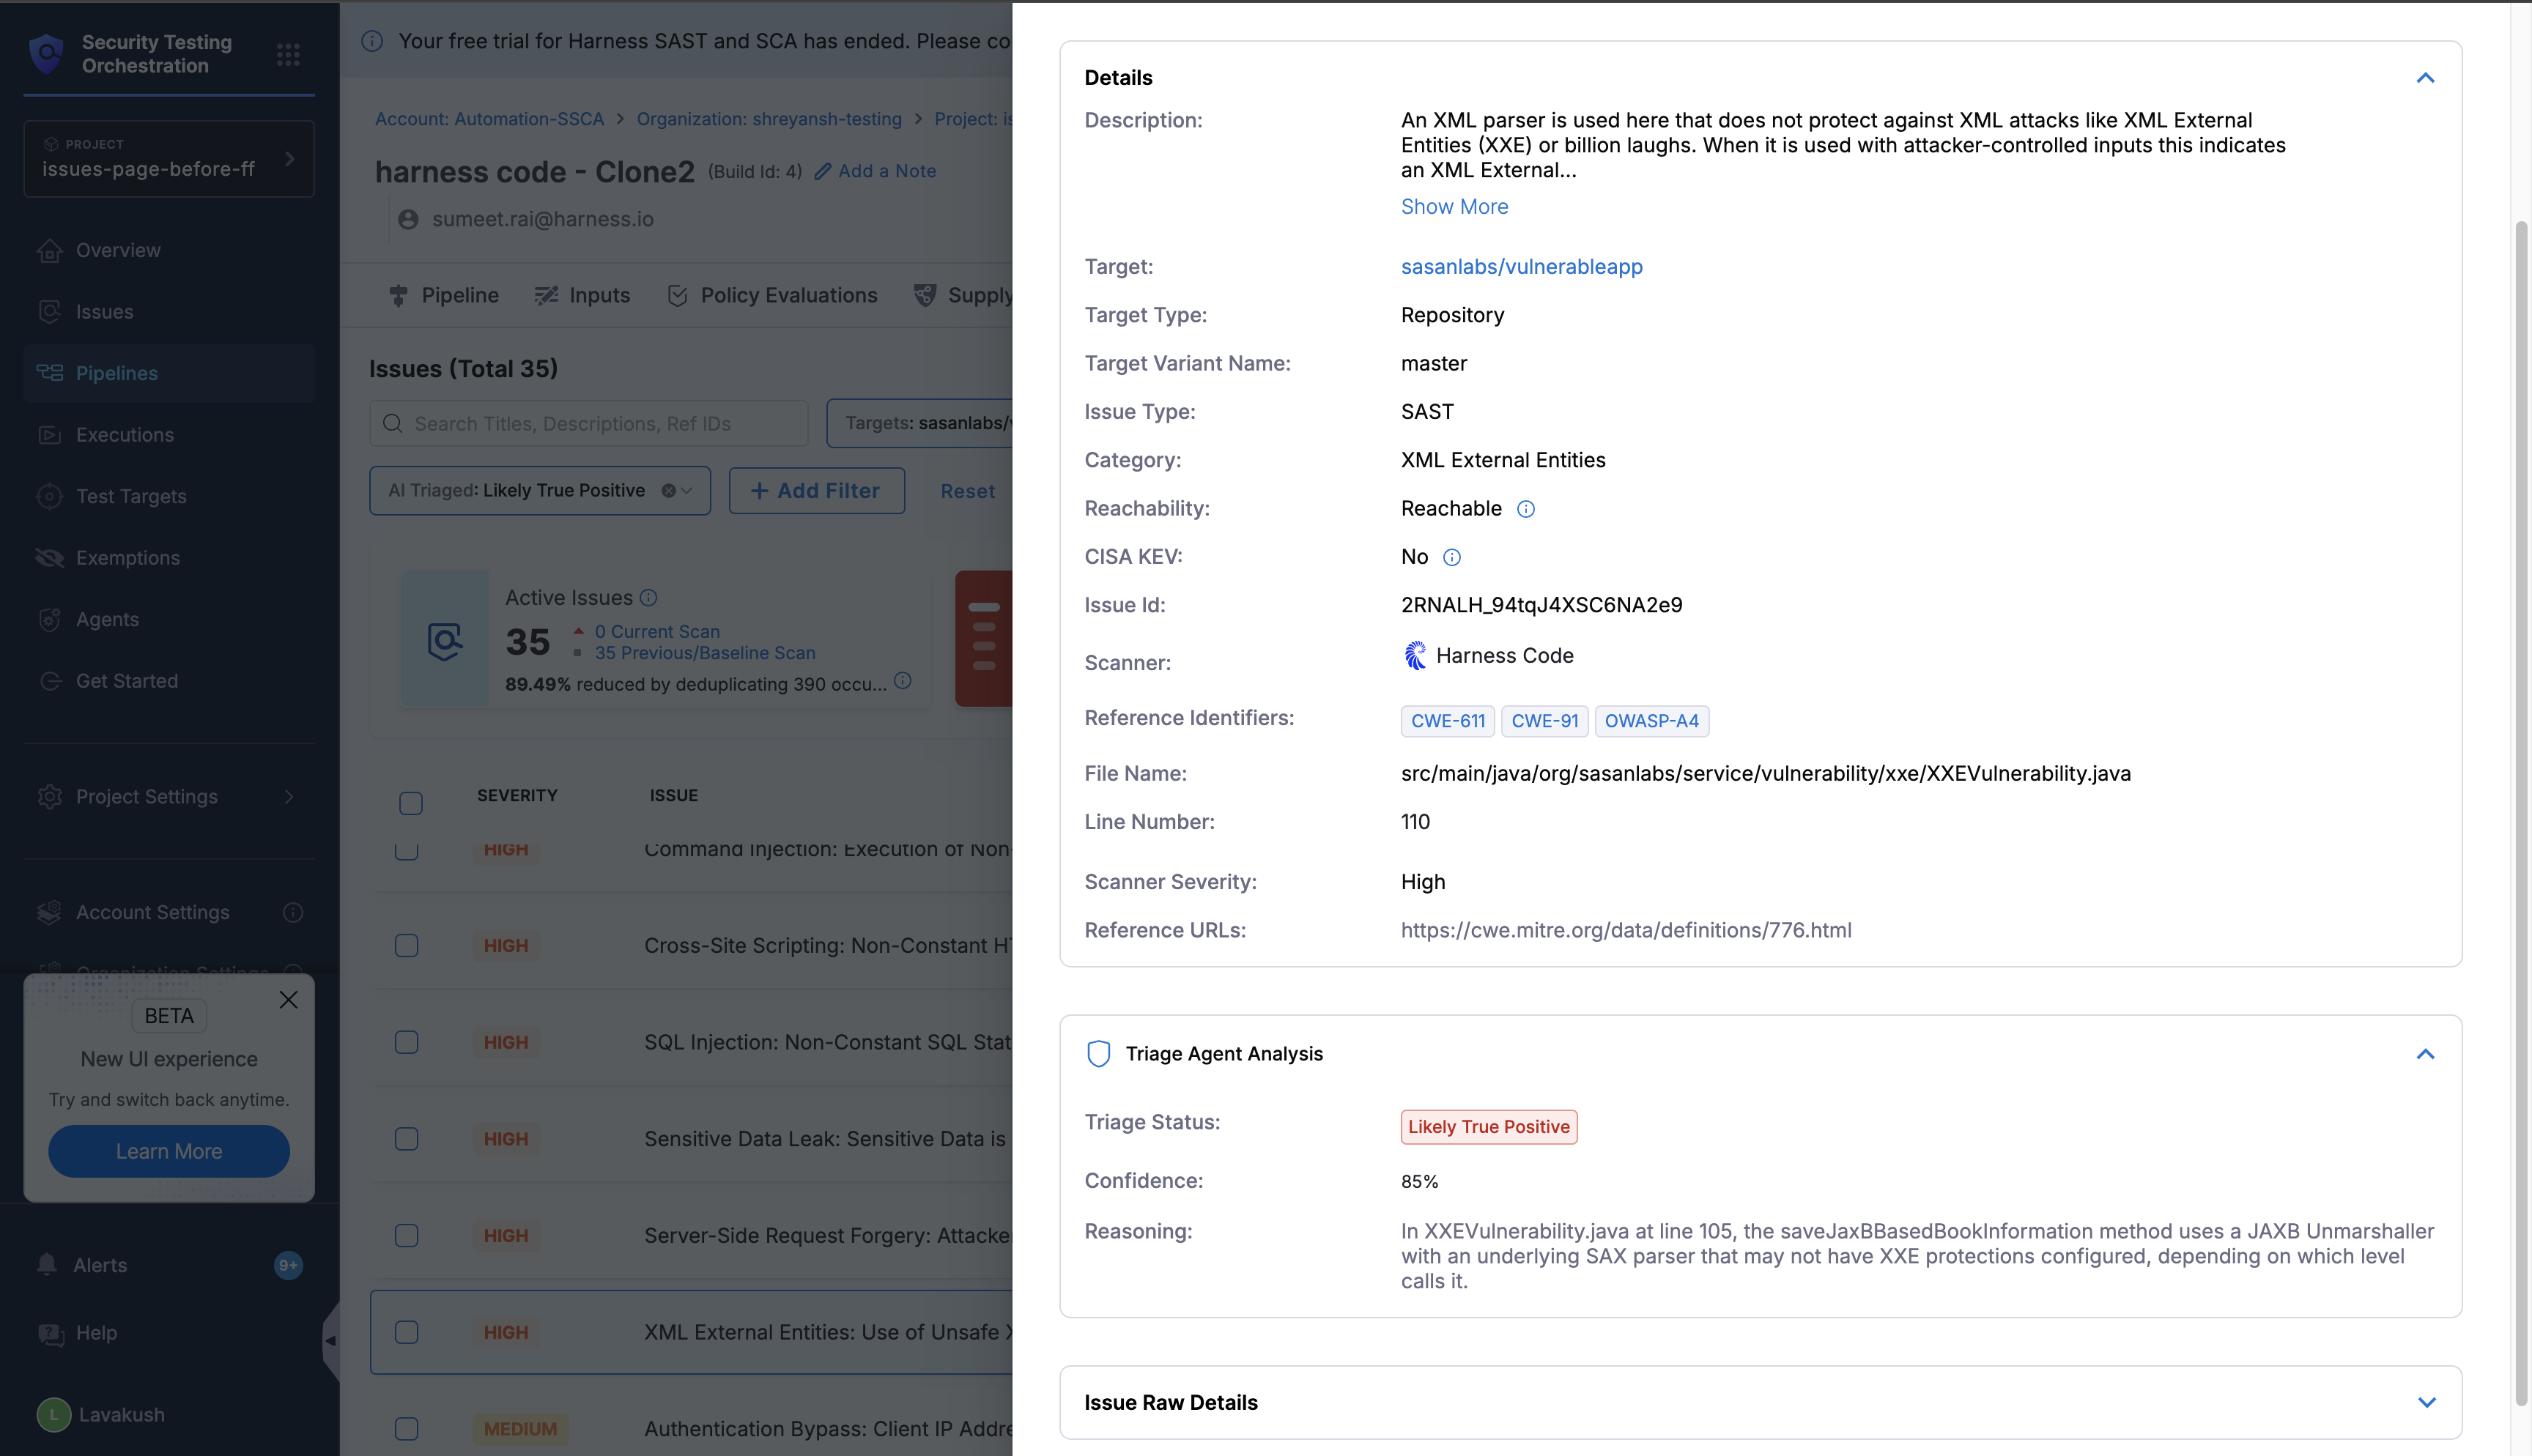
Task: Open the Pipelines menu item
Action: (x=169, y=373)
